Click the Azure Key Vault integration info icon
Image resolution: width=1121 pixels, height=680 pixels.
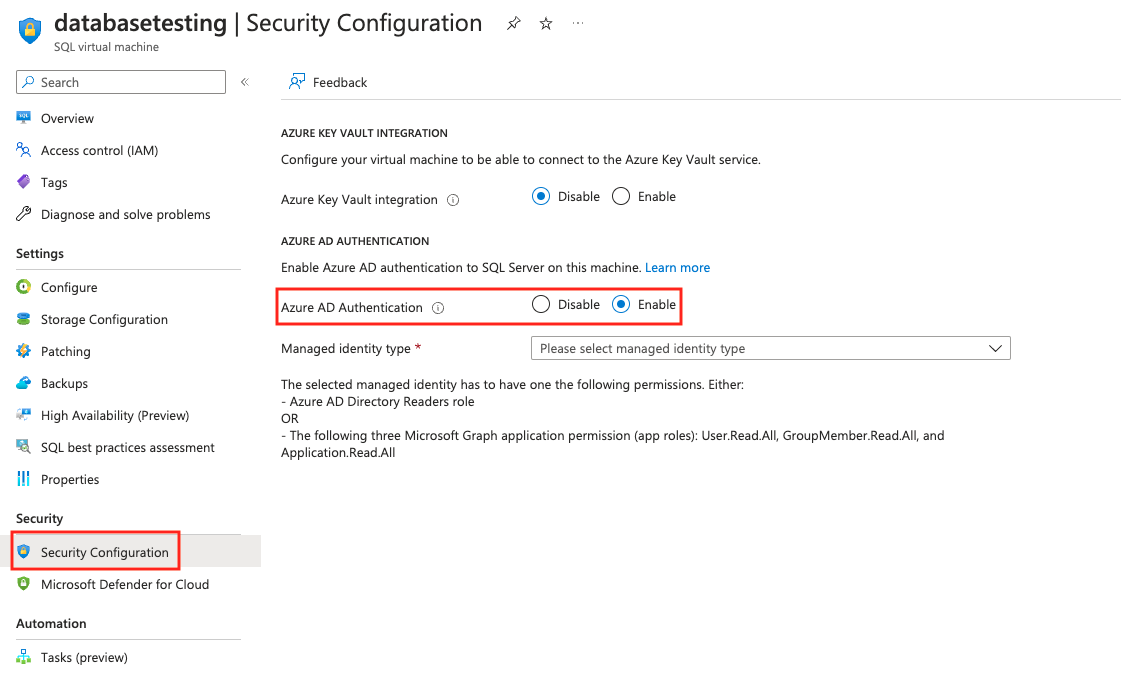453,200
